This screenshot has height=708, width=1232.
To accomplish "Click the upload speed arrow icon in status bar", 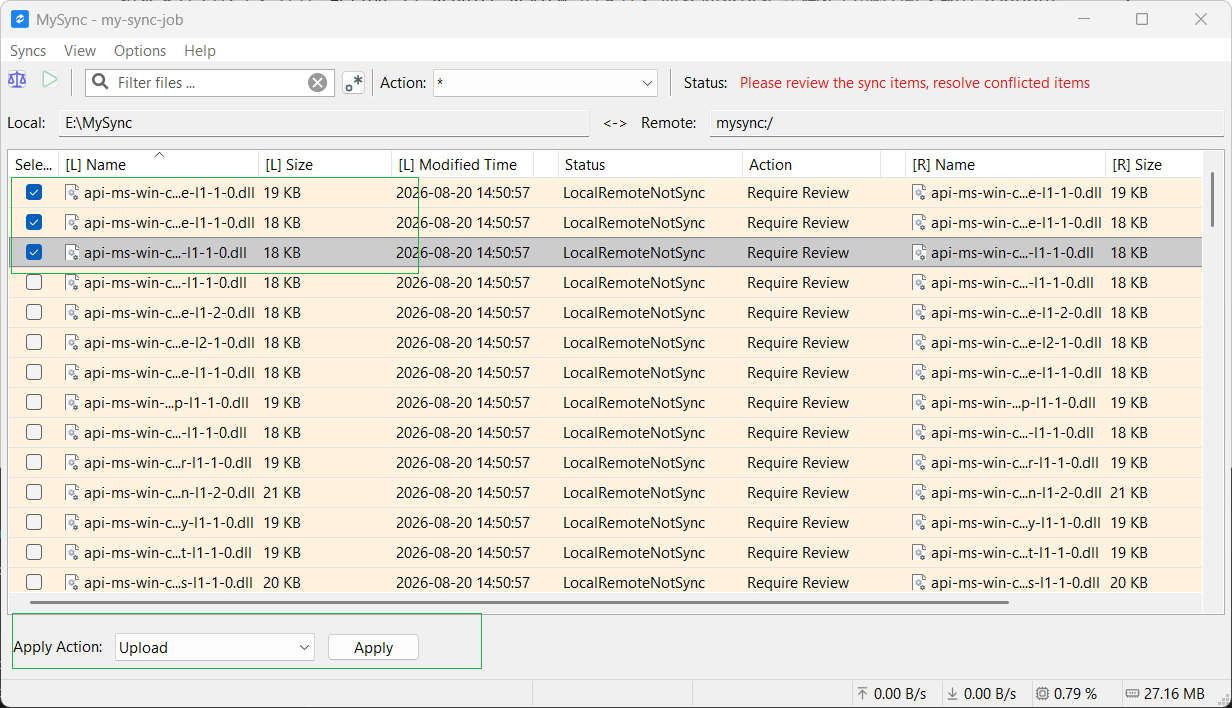I will click(863, 693).
